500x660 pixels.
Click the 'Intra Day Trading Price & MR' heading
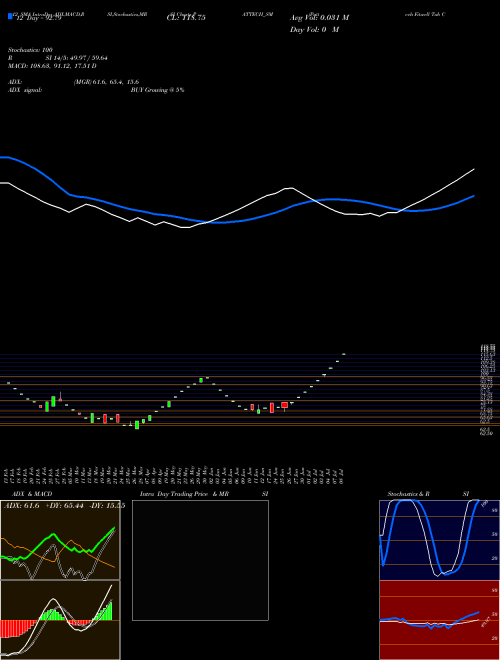[x=184, y=494]
